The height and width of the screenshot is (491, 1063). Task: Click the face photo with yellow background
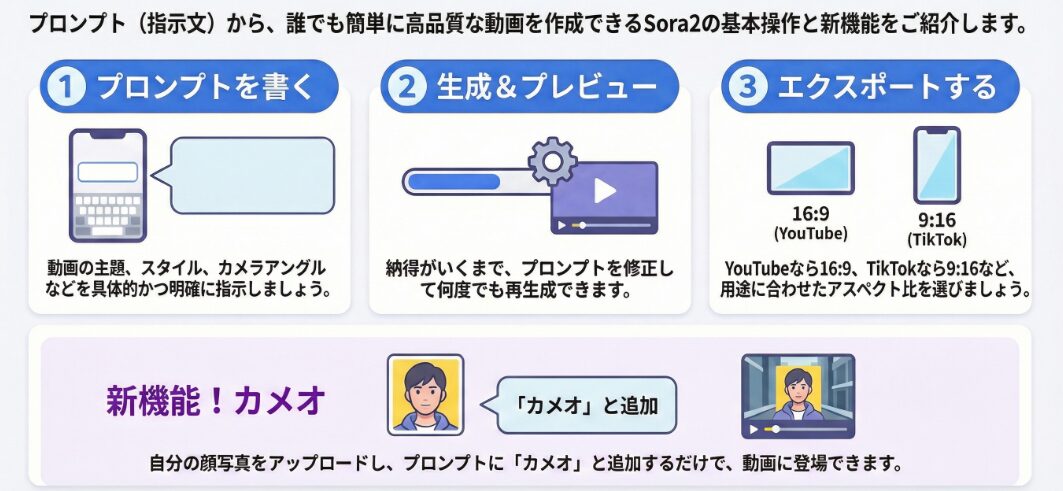(x=425, y=394)
